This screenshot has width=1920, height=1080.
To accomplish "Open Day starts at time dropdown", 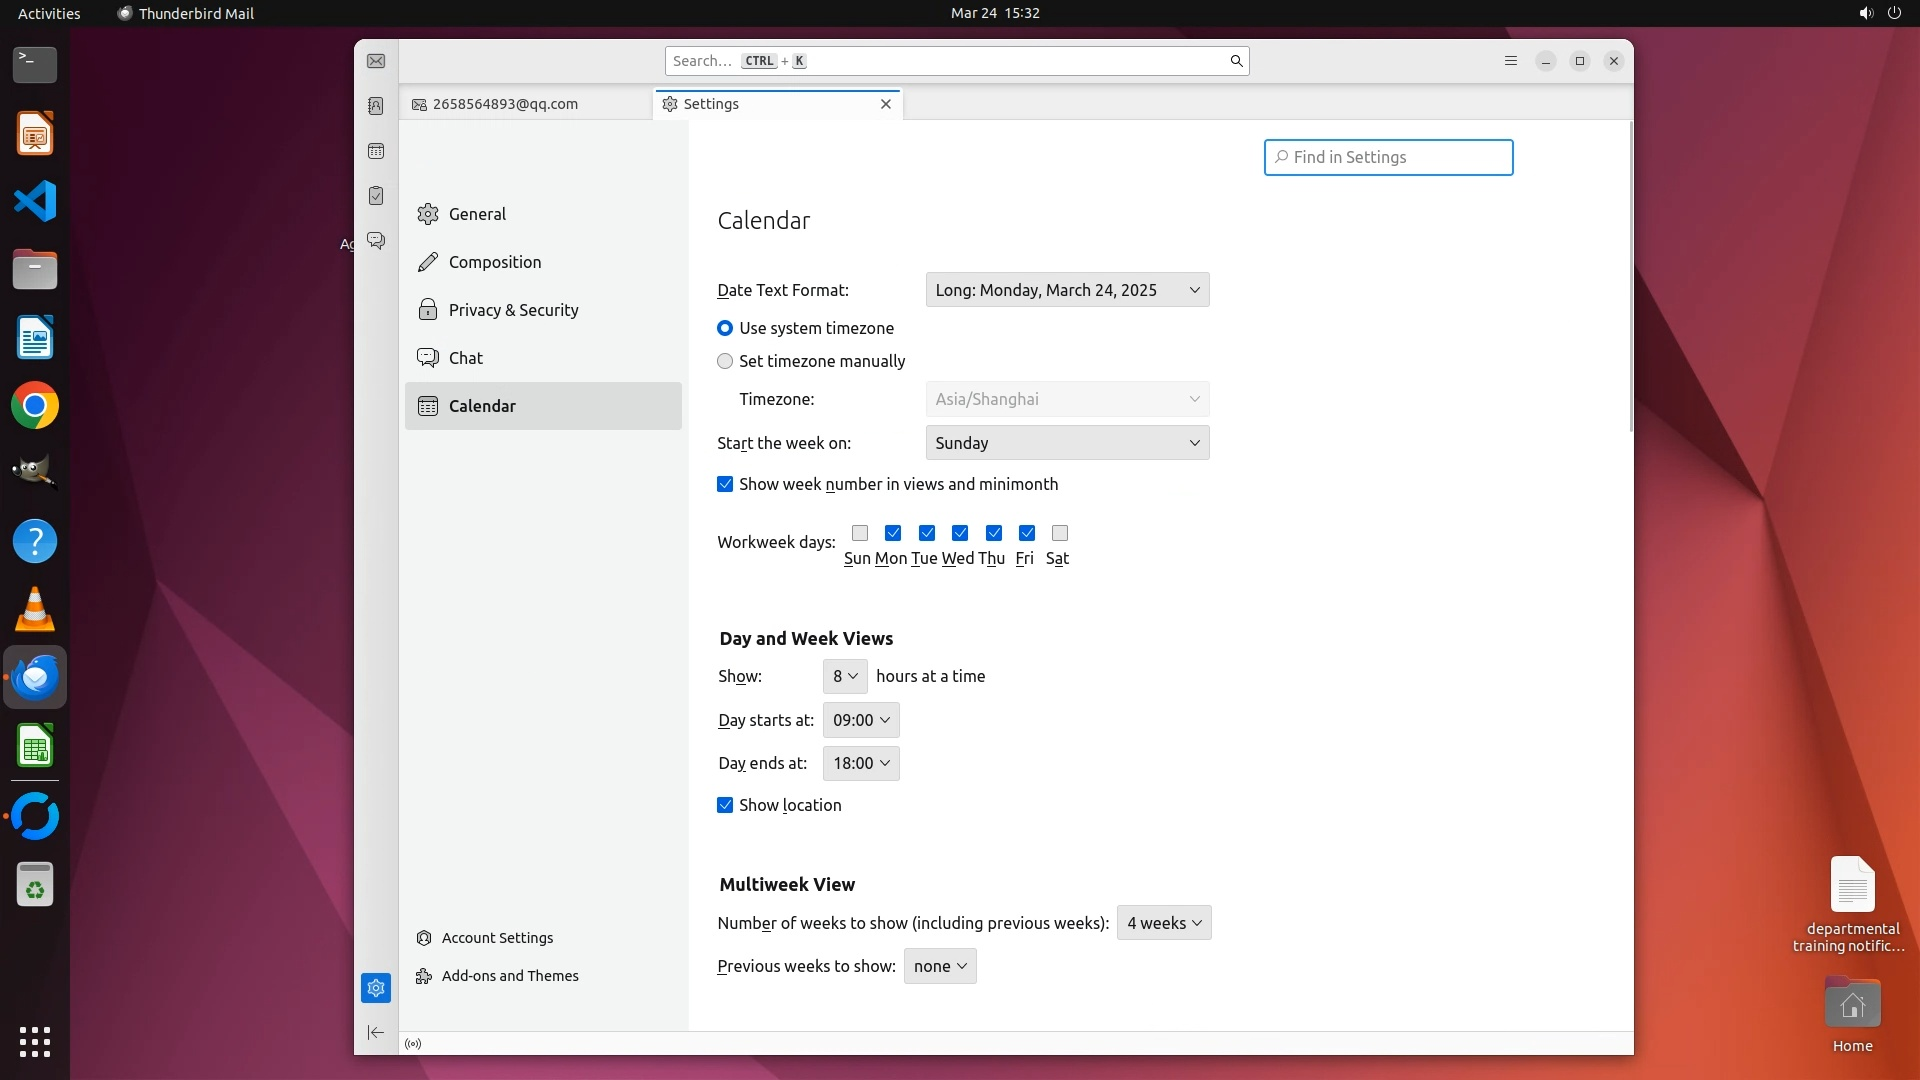I will tap(860, 720).
